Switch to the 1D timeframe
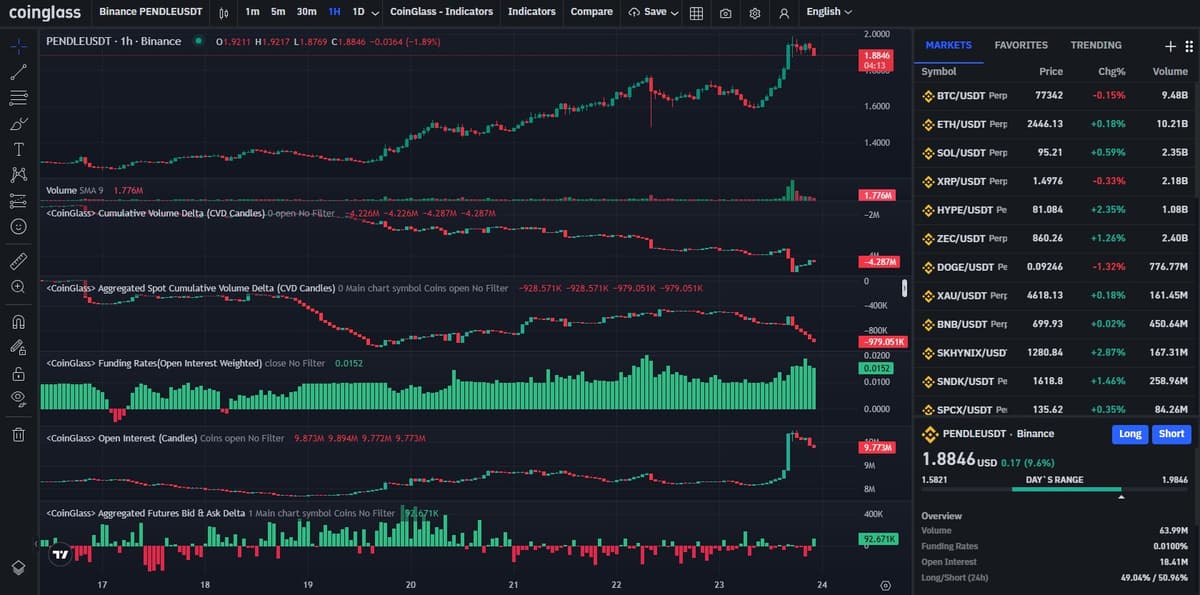The width and height of the screenshot is (1200, 595). pyautogui.click(x=358, y=12)
